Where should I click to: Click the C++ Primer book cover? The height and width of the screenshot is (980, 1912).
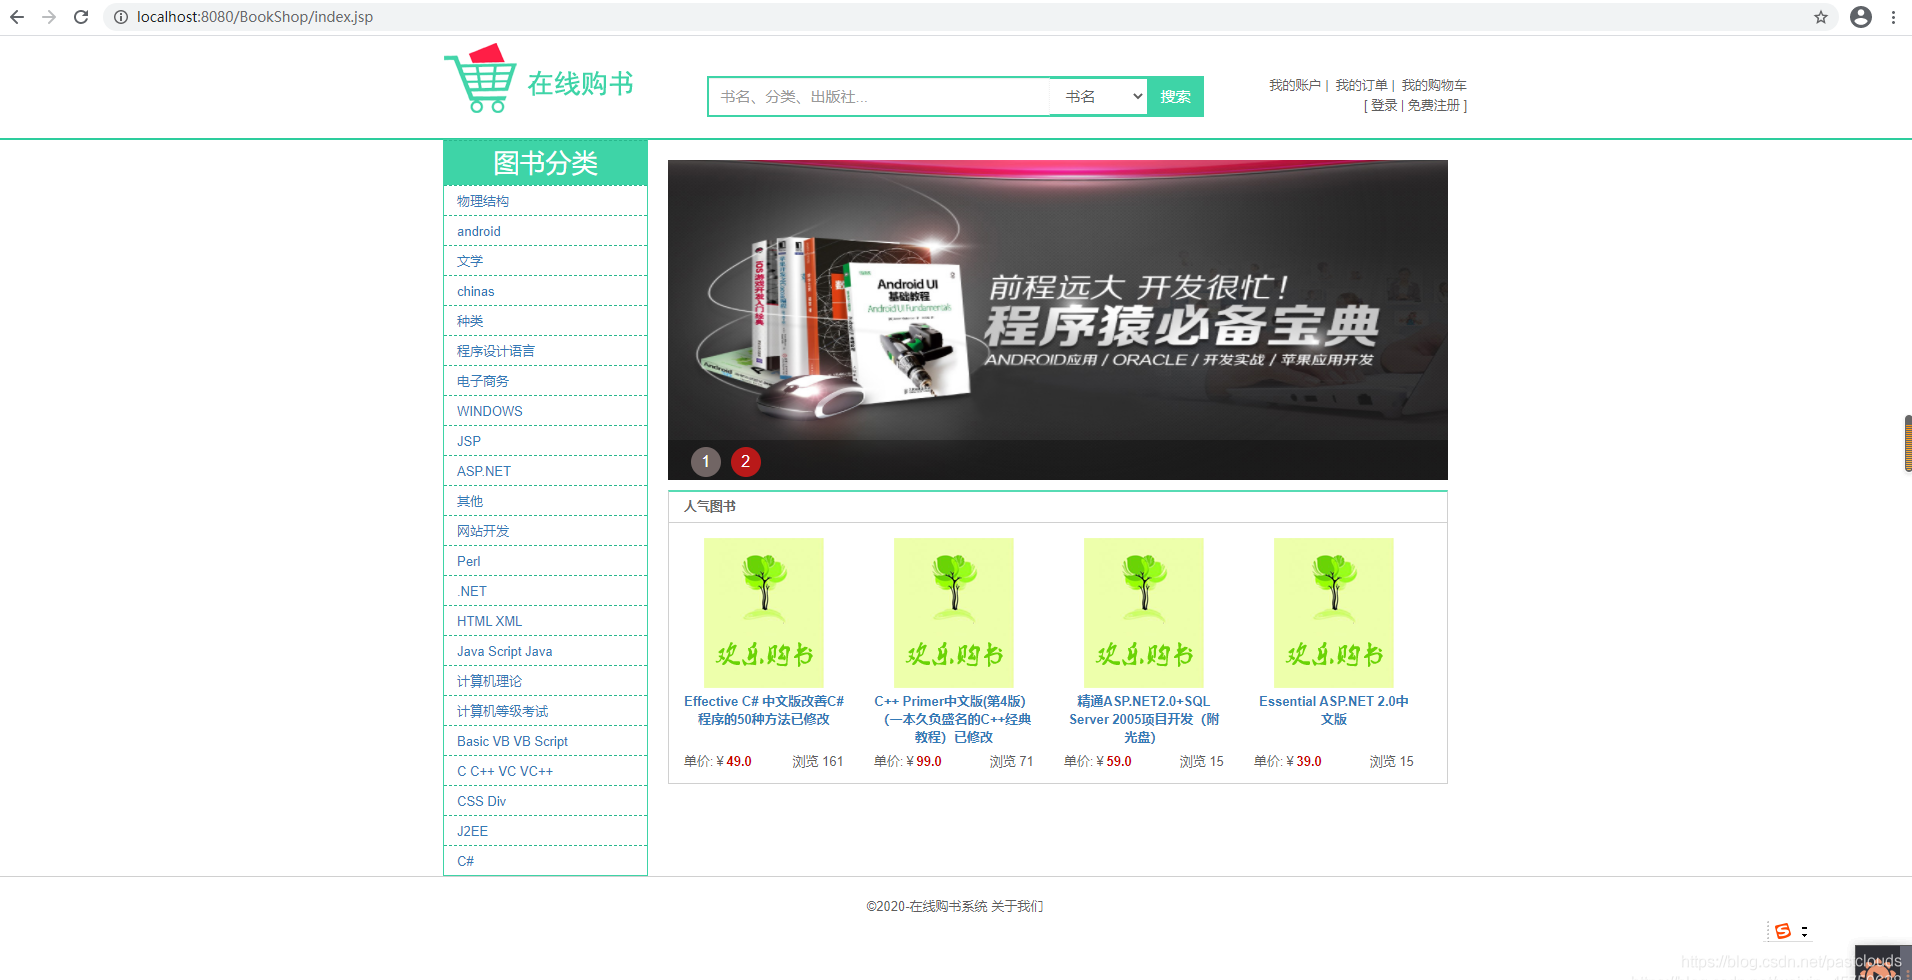tap(954, 612)
